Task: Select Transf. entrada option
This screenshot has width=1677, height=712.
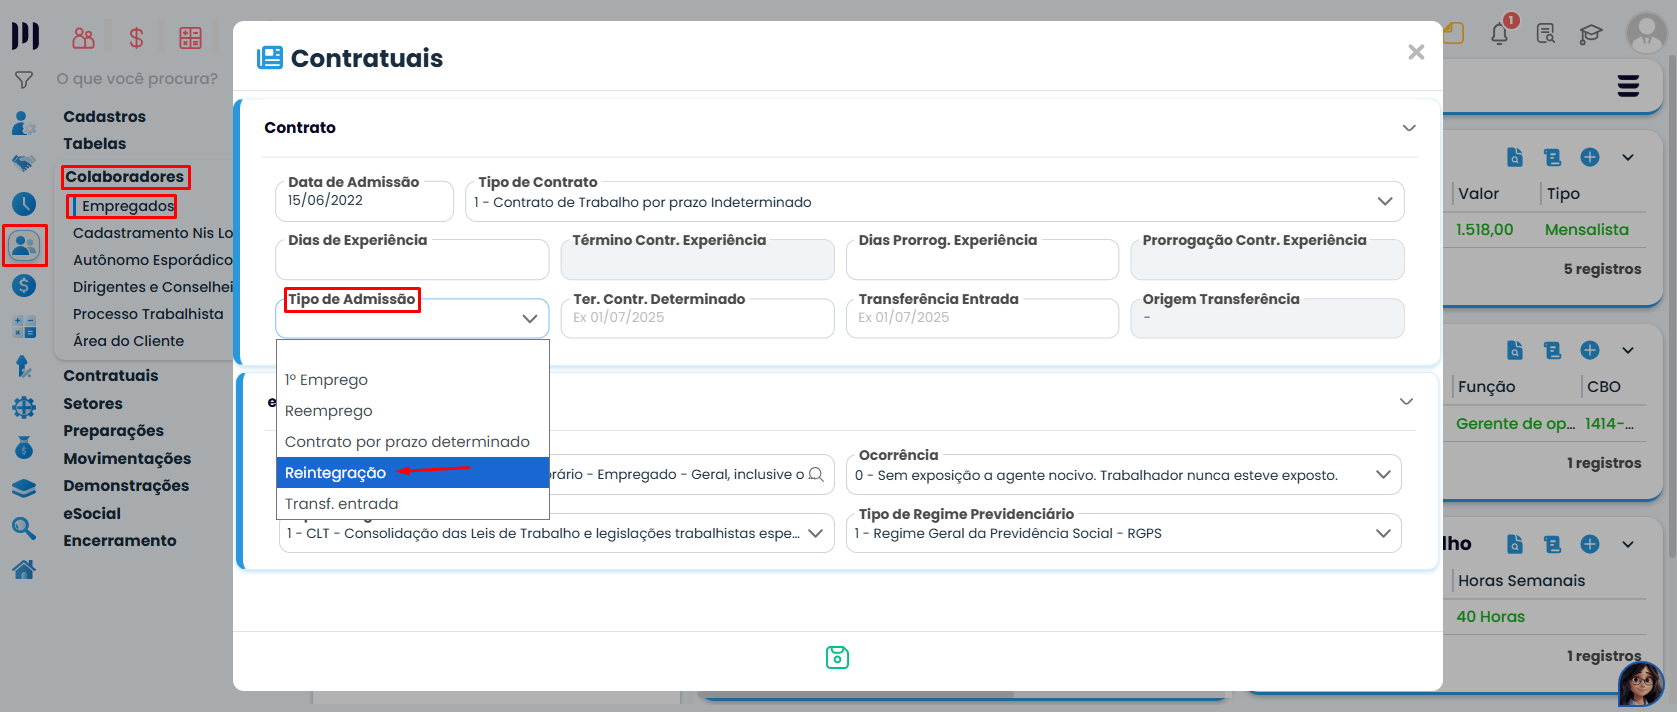Action: click(x=342, y=504)
